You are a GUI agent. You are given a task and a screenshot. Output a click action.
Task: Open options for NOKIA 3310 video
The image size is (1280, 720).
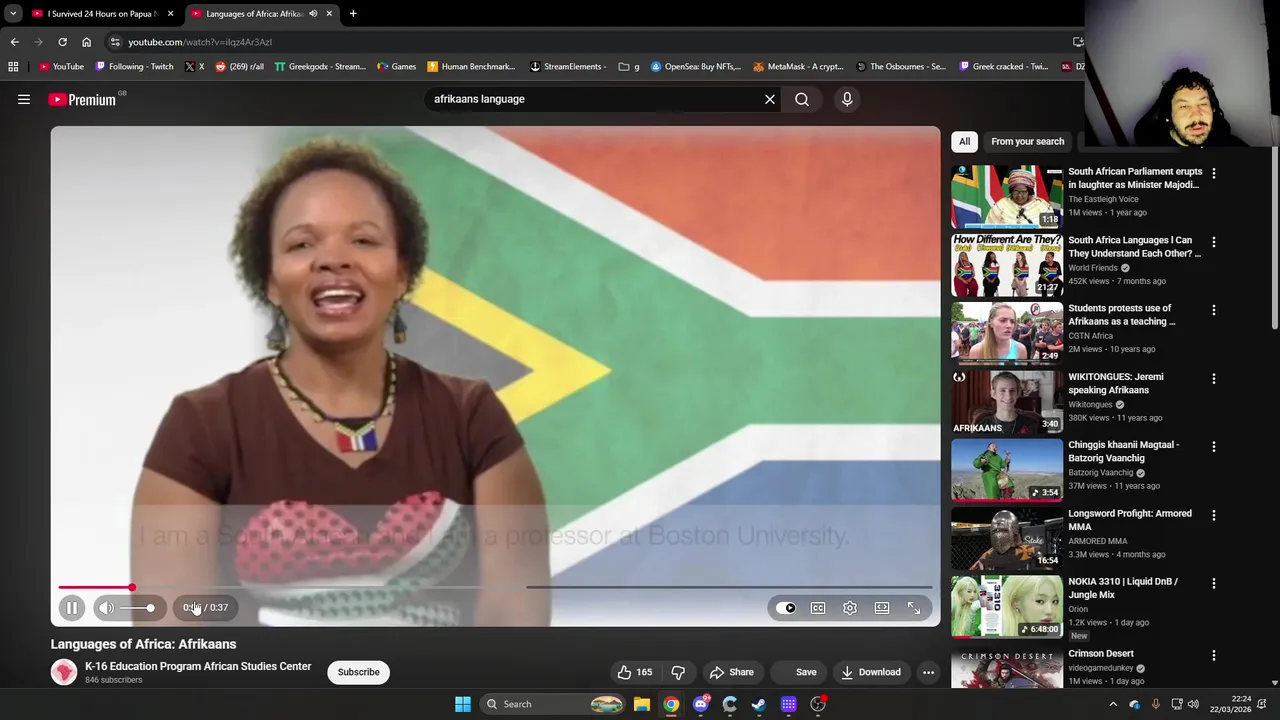1214,583
